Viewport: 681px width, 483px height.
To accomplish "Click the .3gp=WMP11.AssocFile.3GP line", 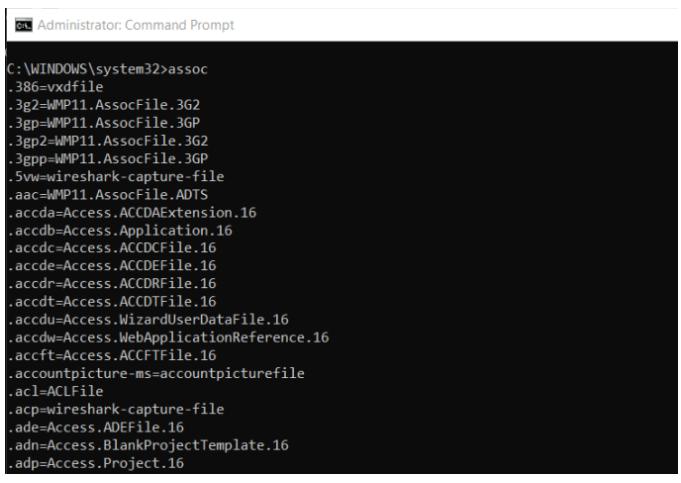I will coord(103,123).
